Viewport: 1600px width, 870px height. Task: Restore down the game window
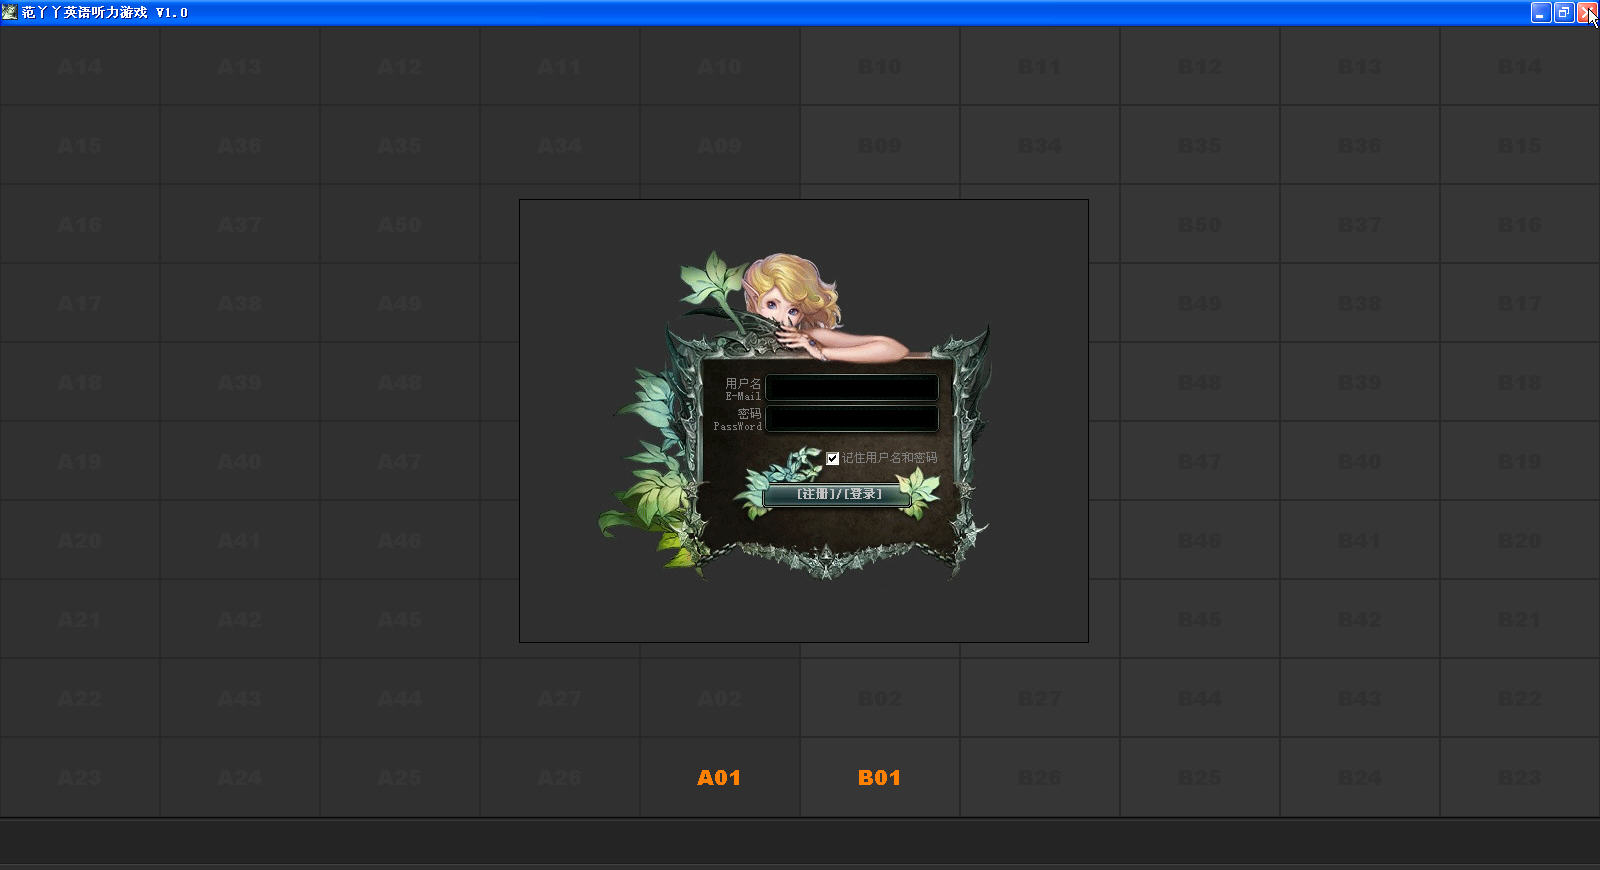(1564, 12)
